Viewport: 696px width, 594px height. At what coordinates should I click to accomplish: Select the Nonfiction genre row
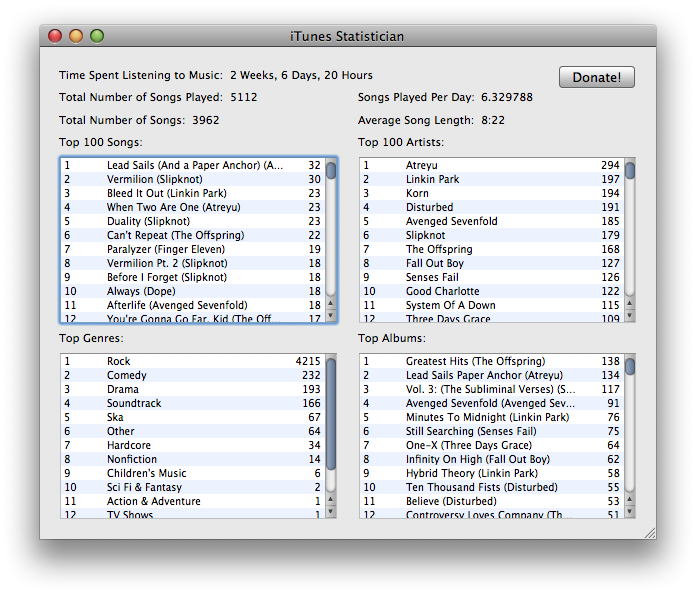(193, 459)
